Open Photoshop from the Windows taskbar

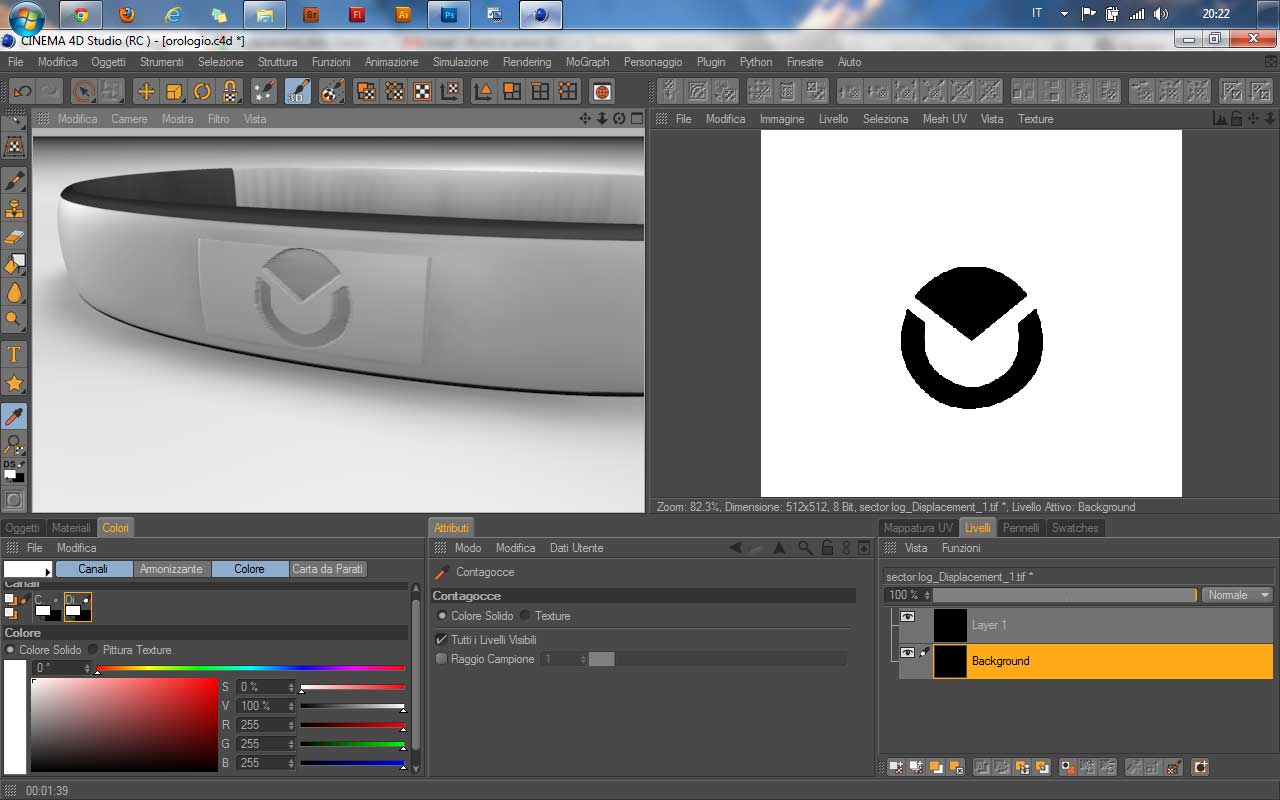[x=449, y=15]
